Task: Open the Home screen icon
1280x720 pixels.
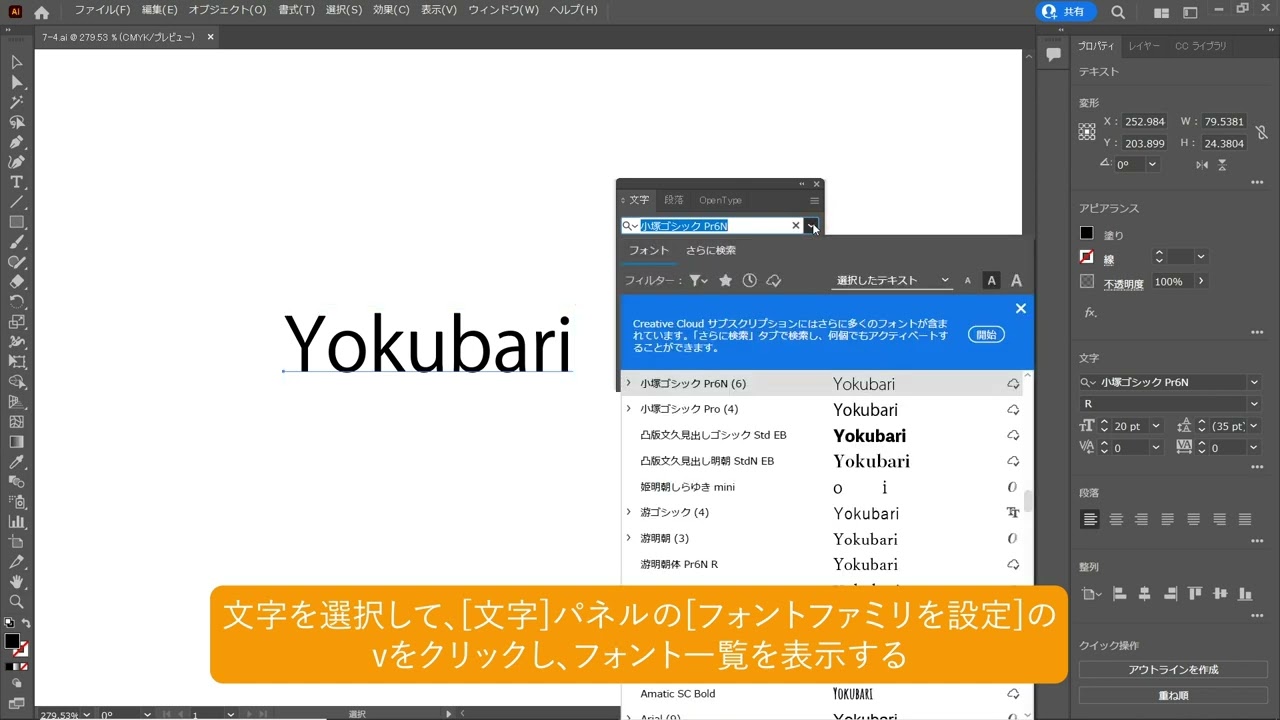Action: (41, 12)
